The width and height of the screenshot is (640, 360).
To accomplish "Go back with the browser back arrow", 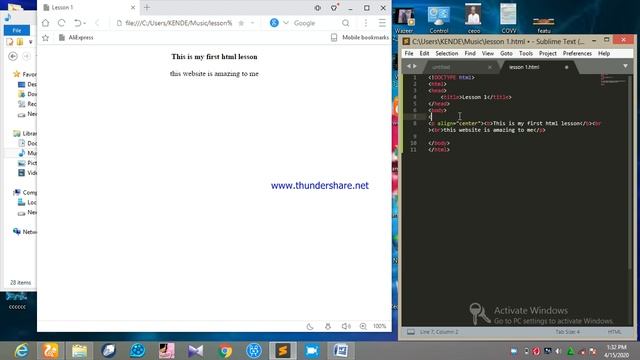I will click(x=97, y=23).
